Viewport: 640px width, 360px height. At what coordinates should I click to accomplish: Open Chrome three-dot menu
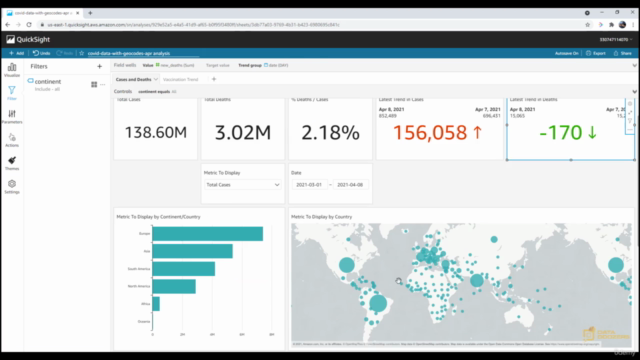click(633, 24)
